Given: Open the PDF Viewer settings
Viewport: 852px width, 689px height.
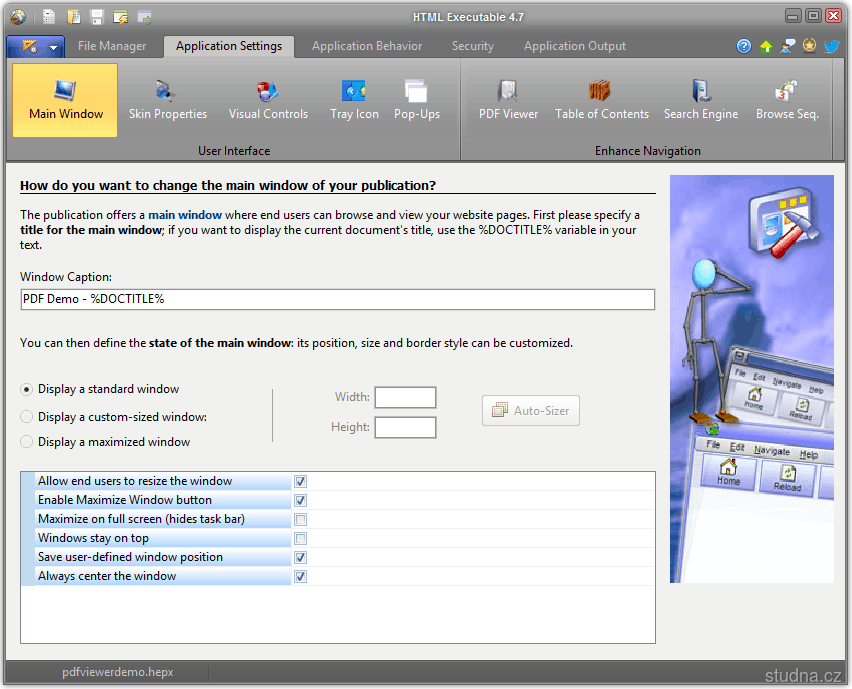Looking at the screenshot, I should (508, 100).
